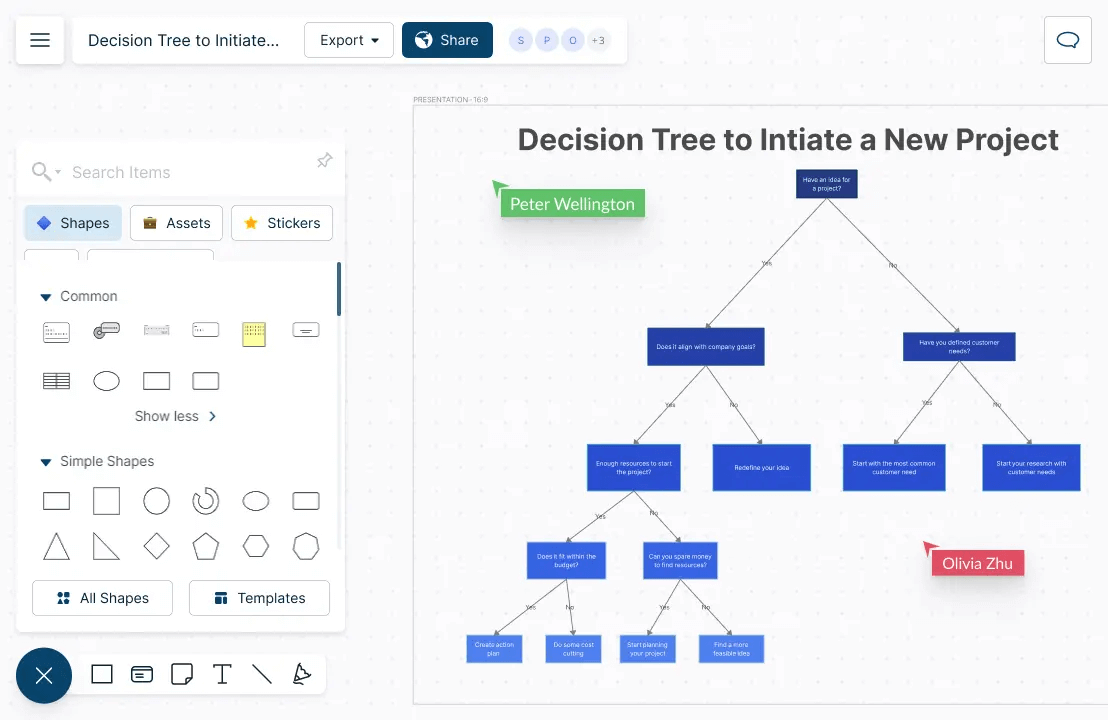Collapse the Common shapes section
Screen dimensions: 1108x720
[45, 297]
